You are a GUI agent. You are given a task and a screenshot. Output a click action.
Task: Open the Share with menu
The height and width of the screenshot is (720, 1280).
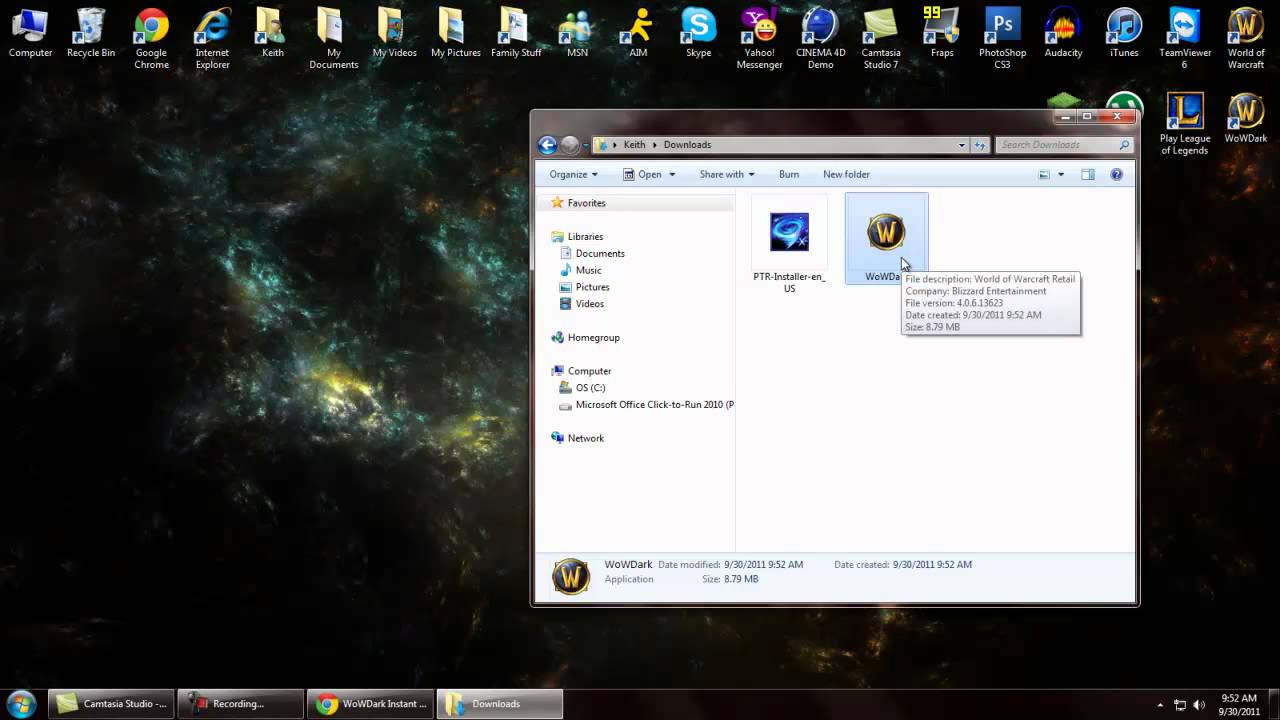(727, 174)
